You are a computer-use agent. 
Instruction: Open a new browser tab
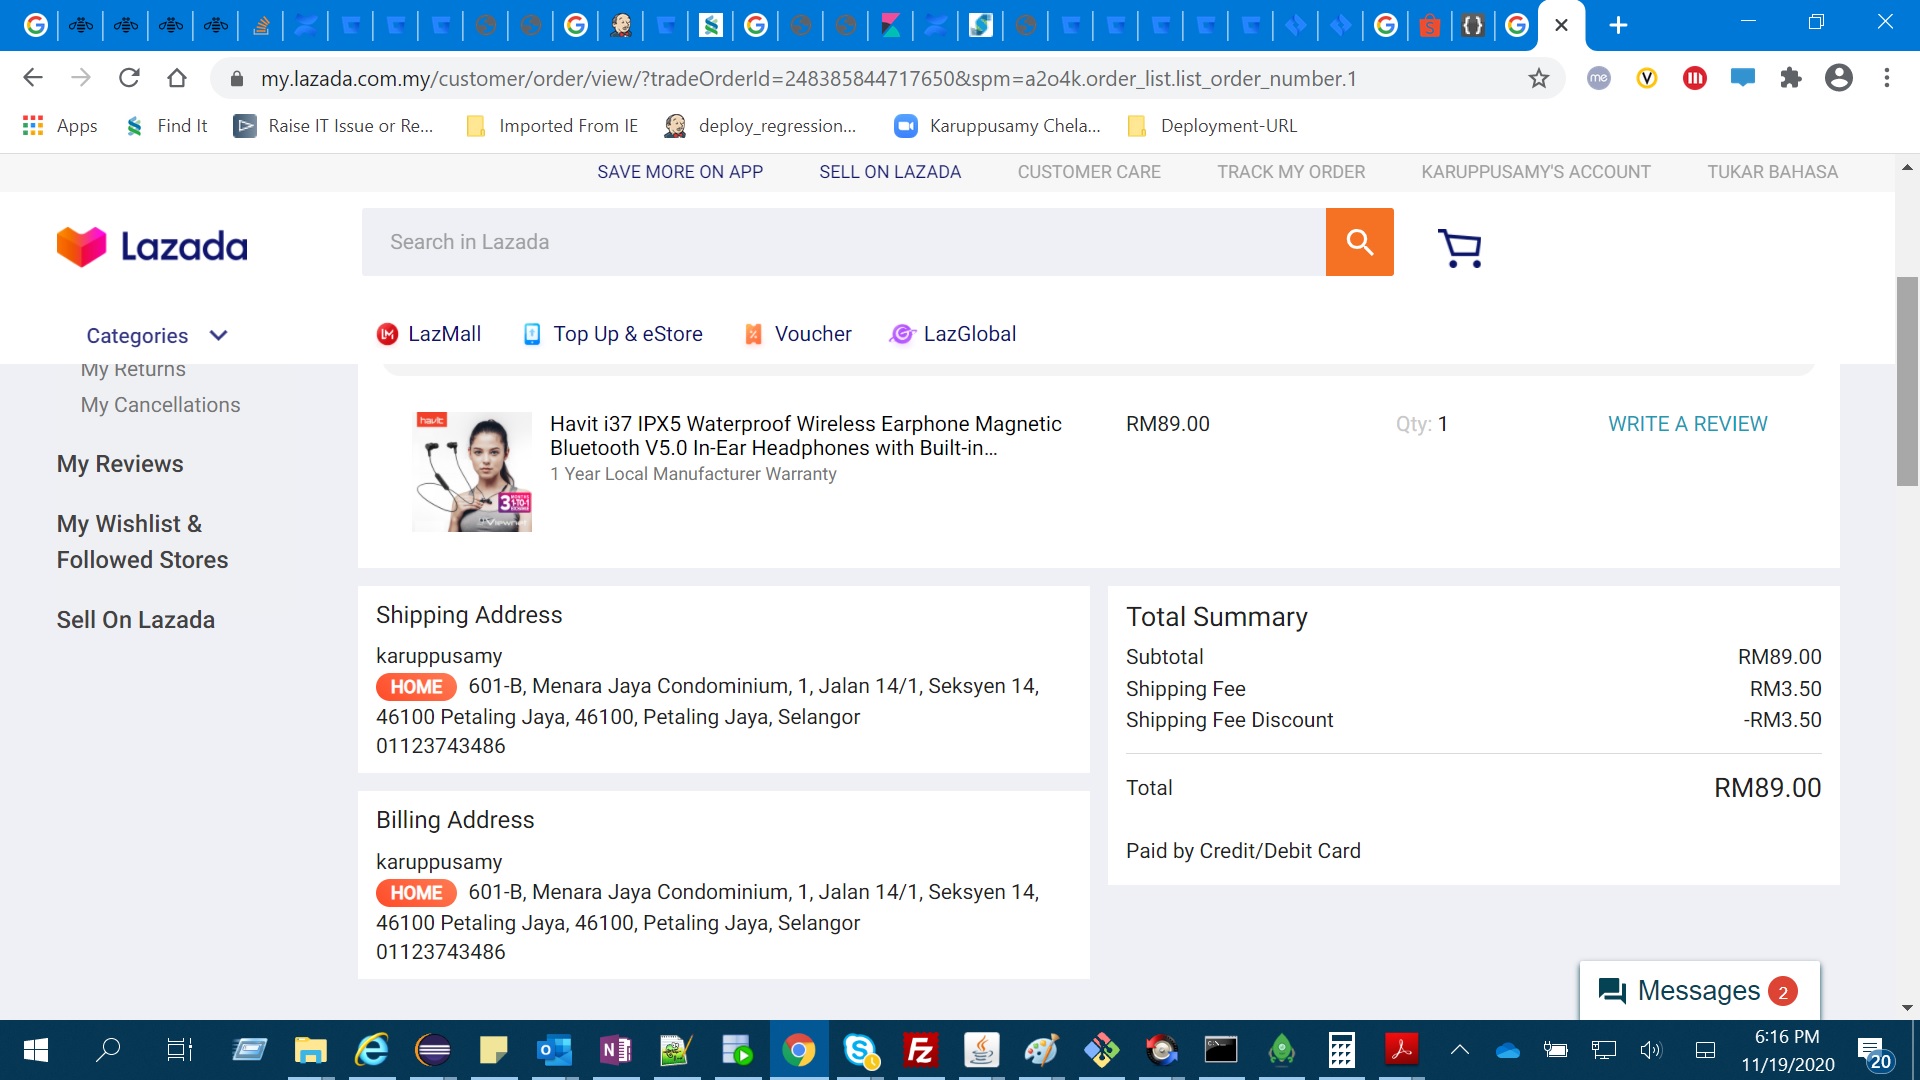[x=1618, y=25]
